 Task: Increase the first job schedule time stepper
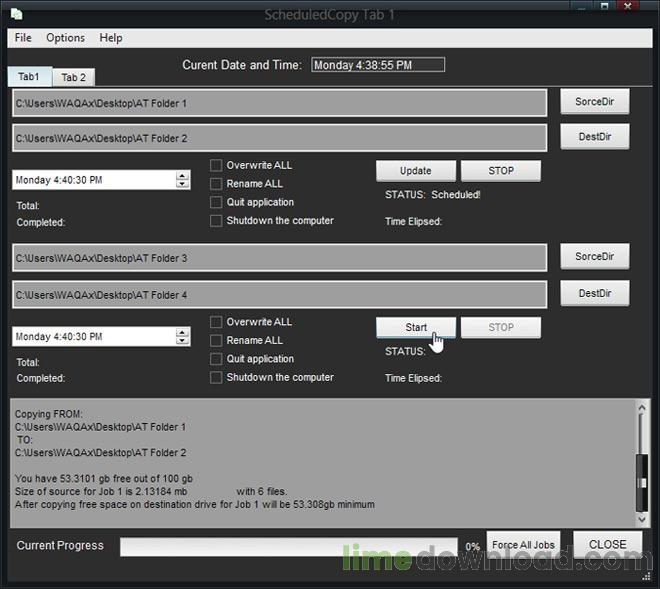tap(182, 176)
